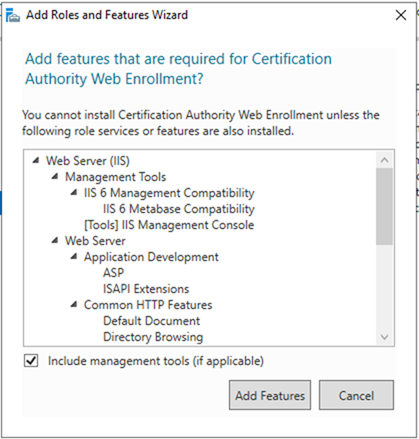419x439 pixels.
Task: Select ISAPI Extensions in the list
Action: tap(146, 289)
